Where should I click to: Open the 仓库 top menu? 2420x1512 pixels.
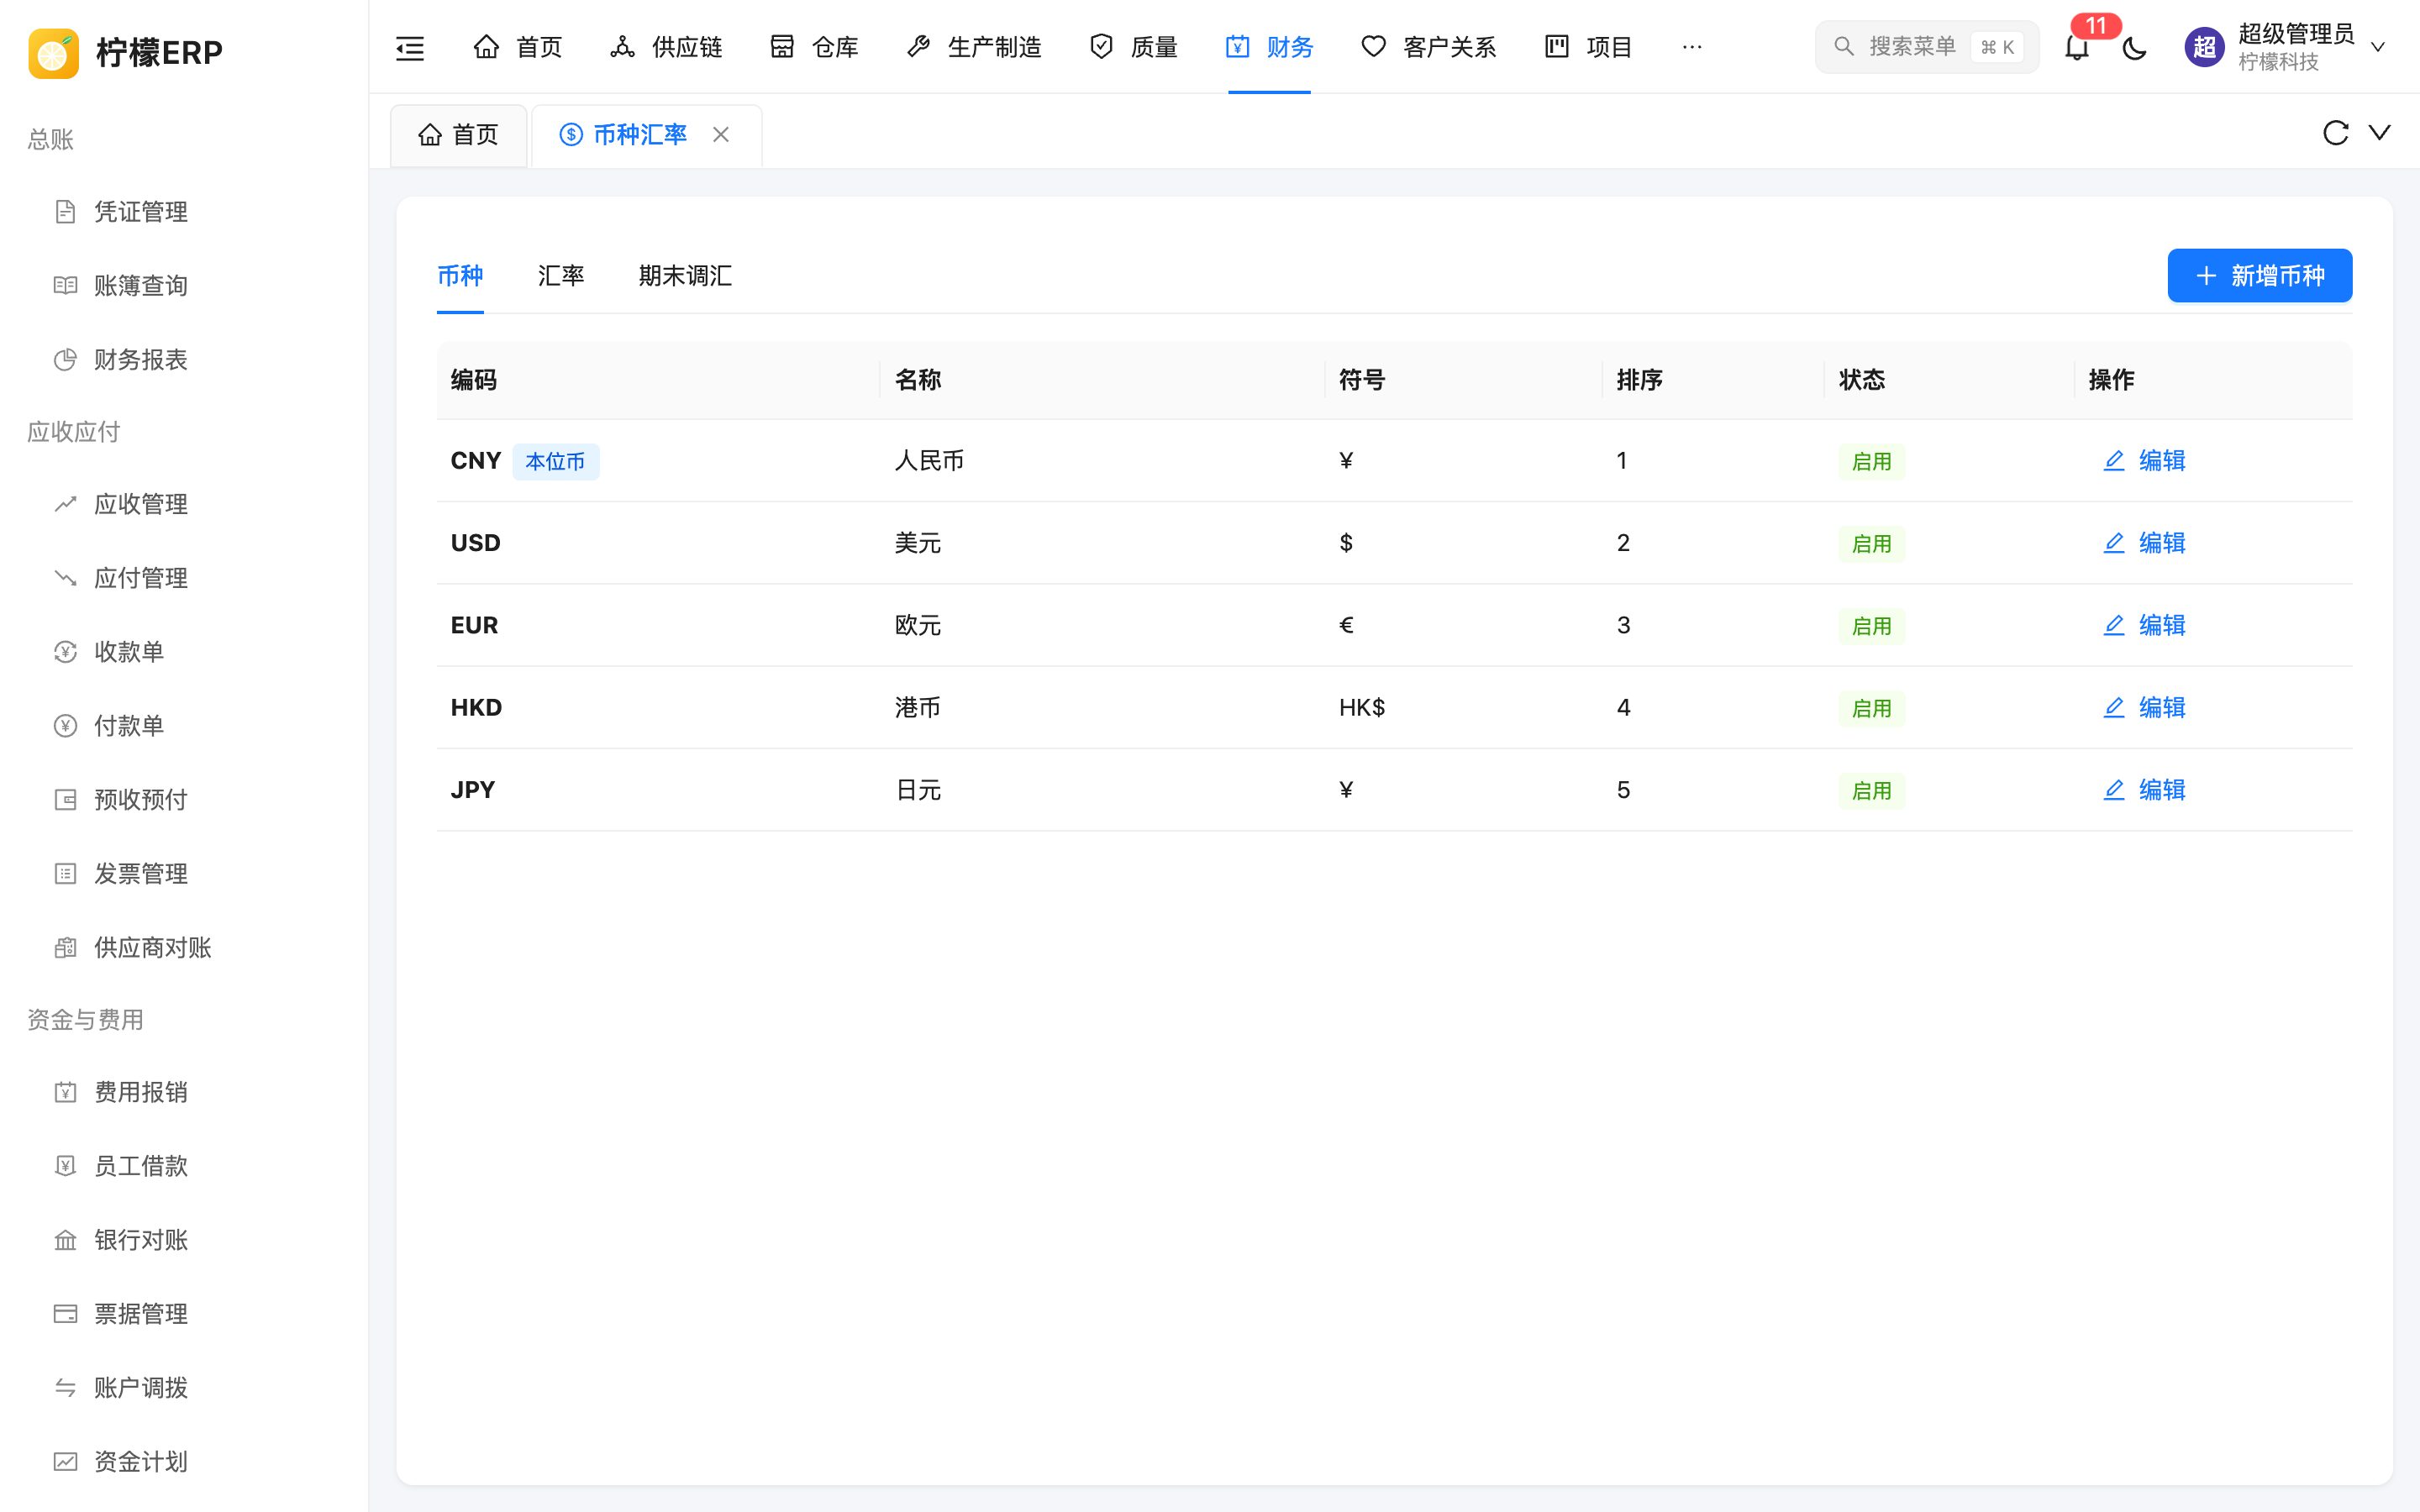pyautogui.click(x=815, y=47)
